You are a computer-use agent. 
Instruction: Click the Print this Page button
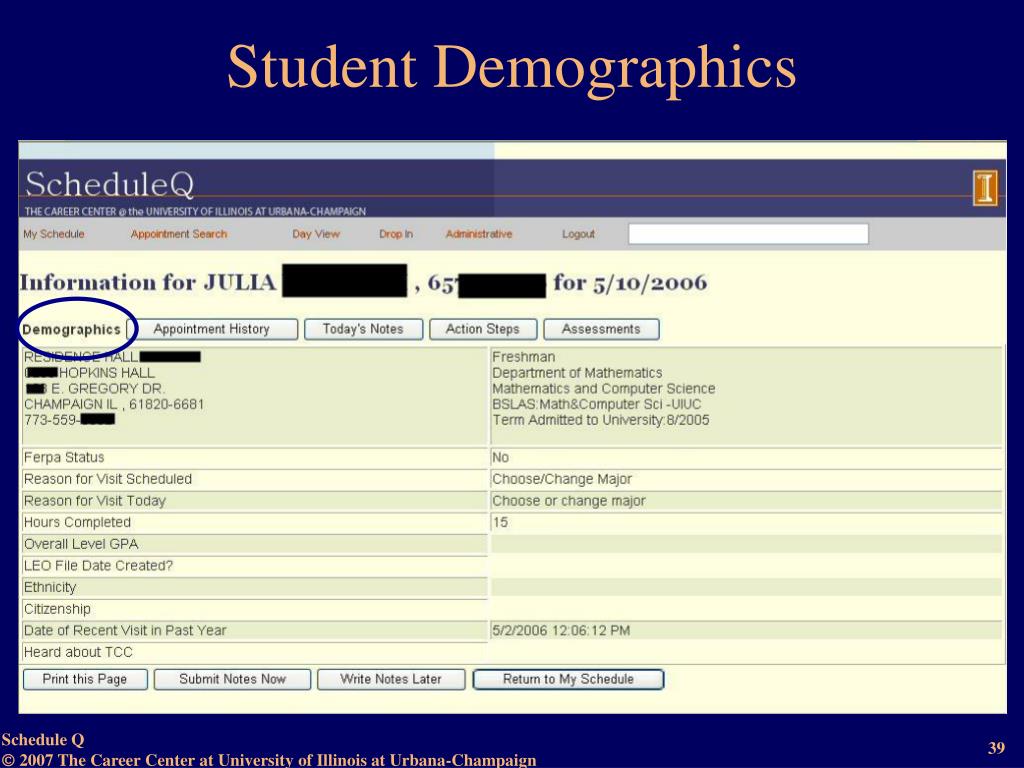click(x=85, y=679)
